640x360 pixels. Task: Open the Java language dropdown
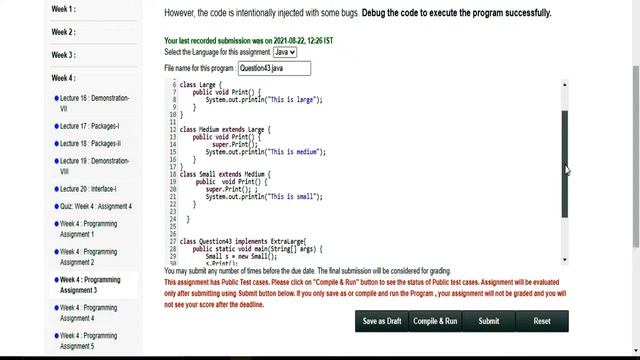pyautogui.click(x=284, y=52)
